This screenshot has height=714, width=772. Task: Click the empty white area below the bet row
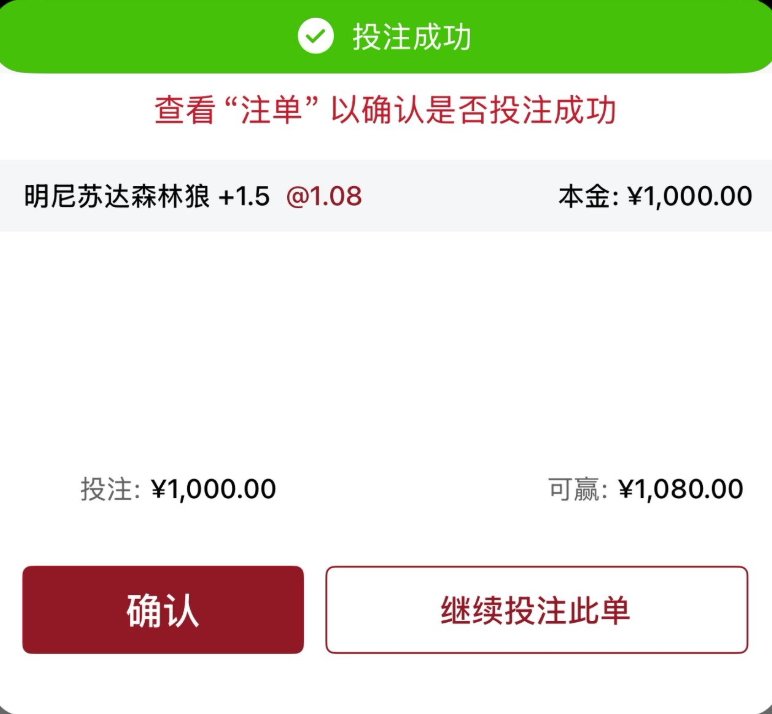(386, 345)
